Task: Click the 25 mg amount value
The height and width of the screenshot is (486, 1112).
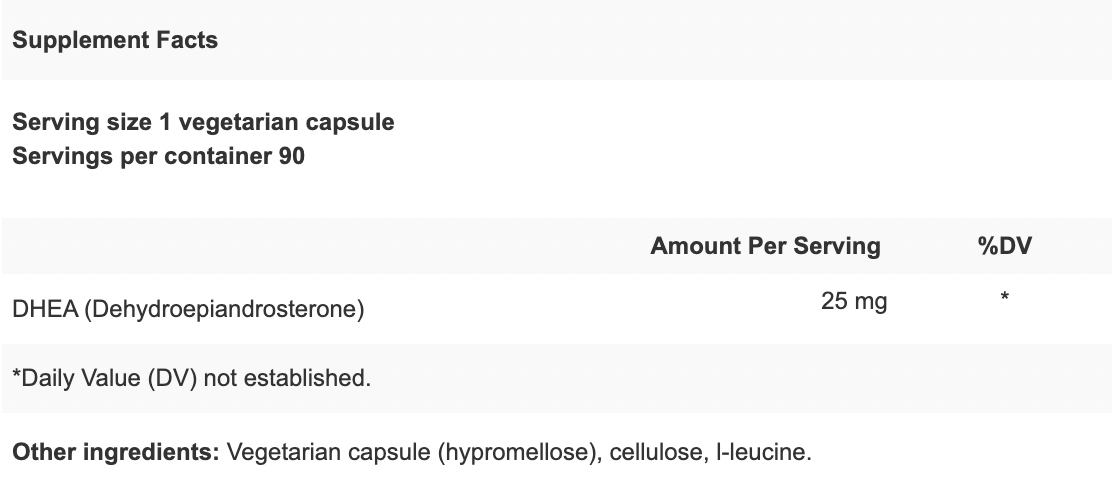Action: pyautogui.click(x=854, y=302)
